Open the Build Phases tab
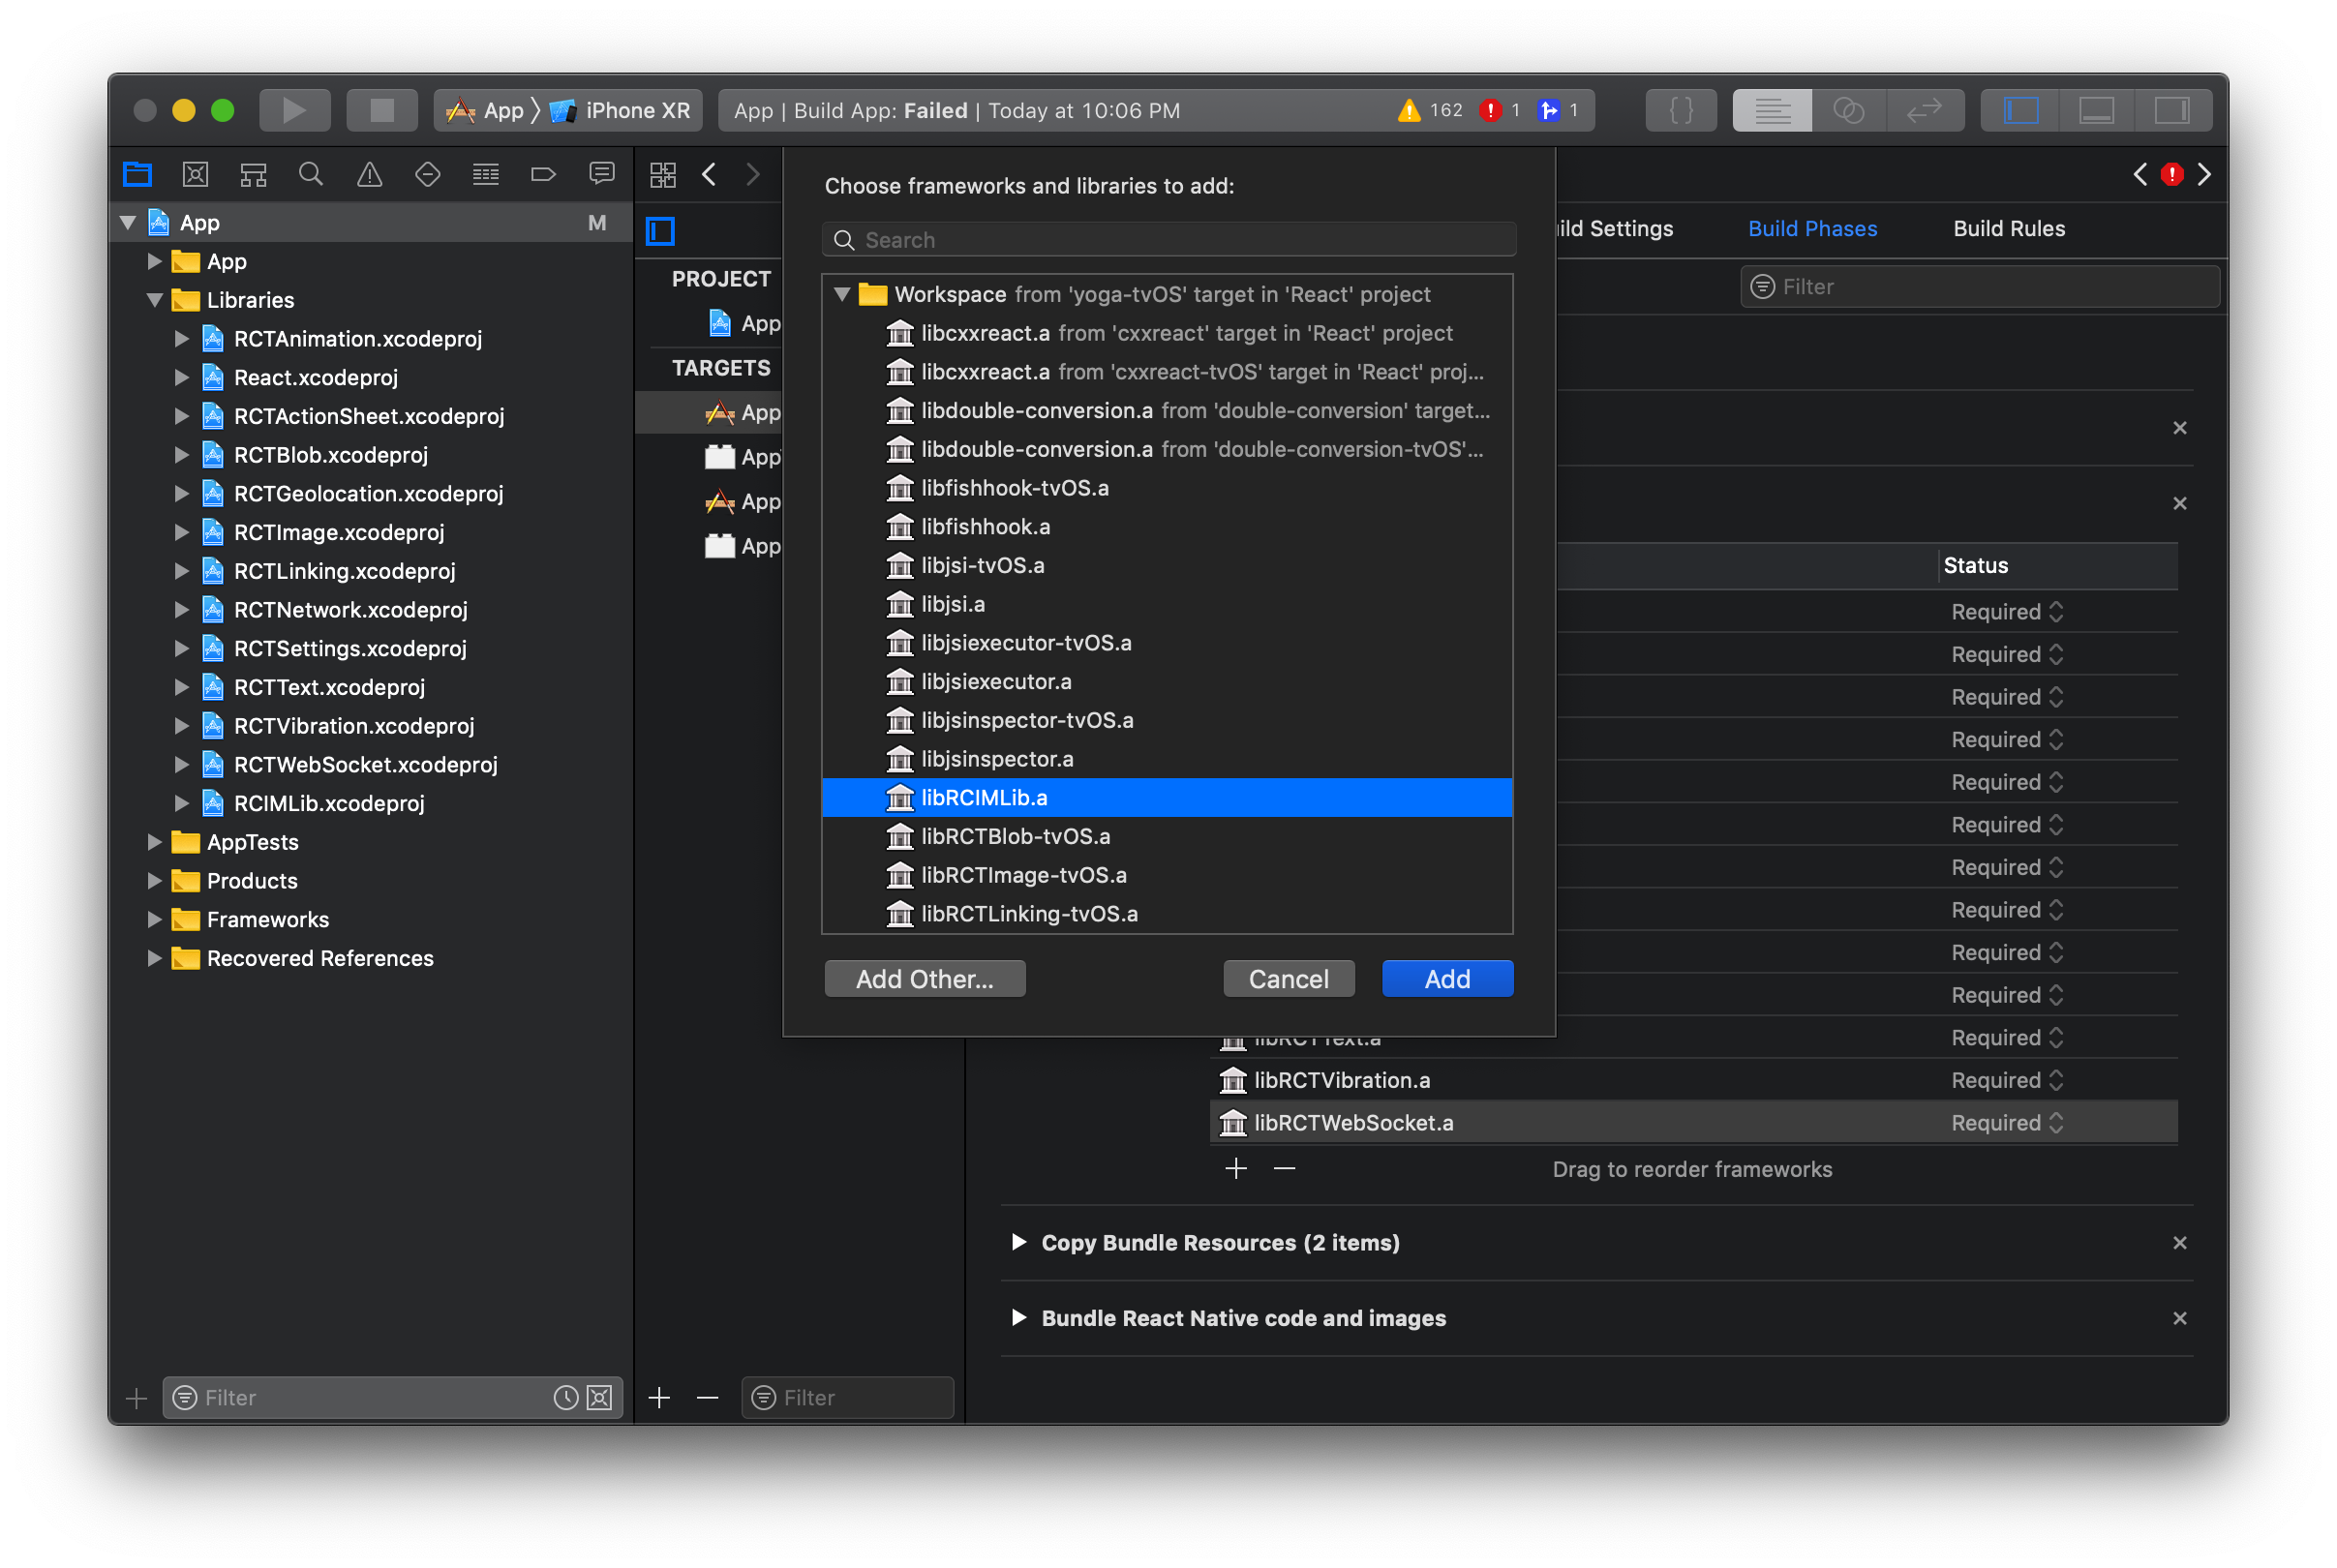2337x1568 pixels. point(1812,229)
